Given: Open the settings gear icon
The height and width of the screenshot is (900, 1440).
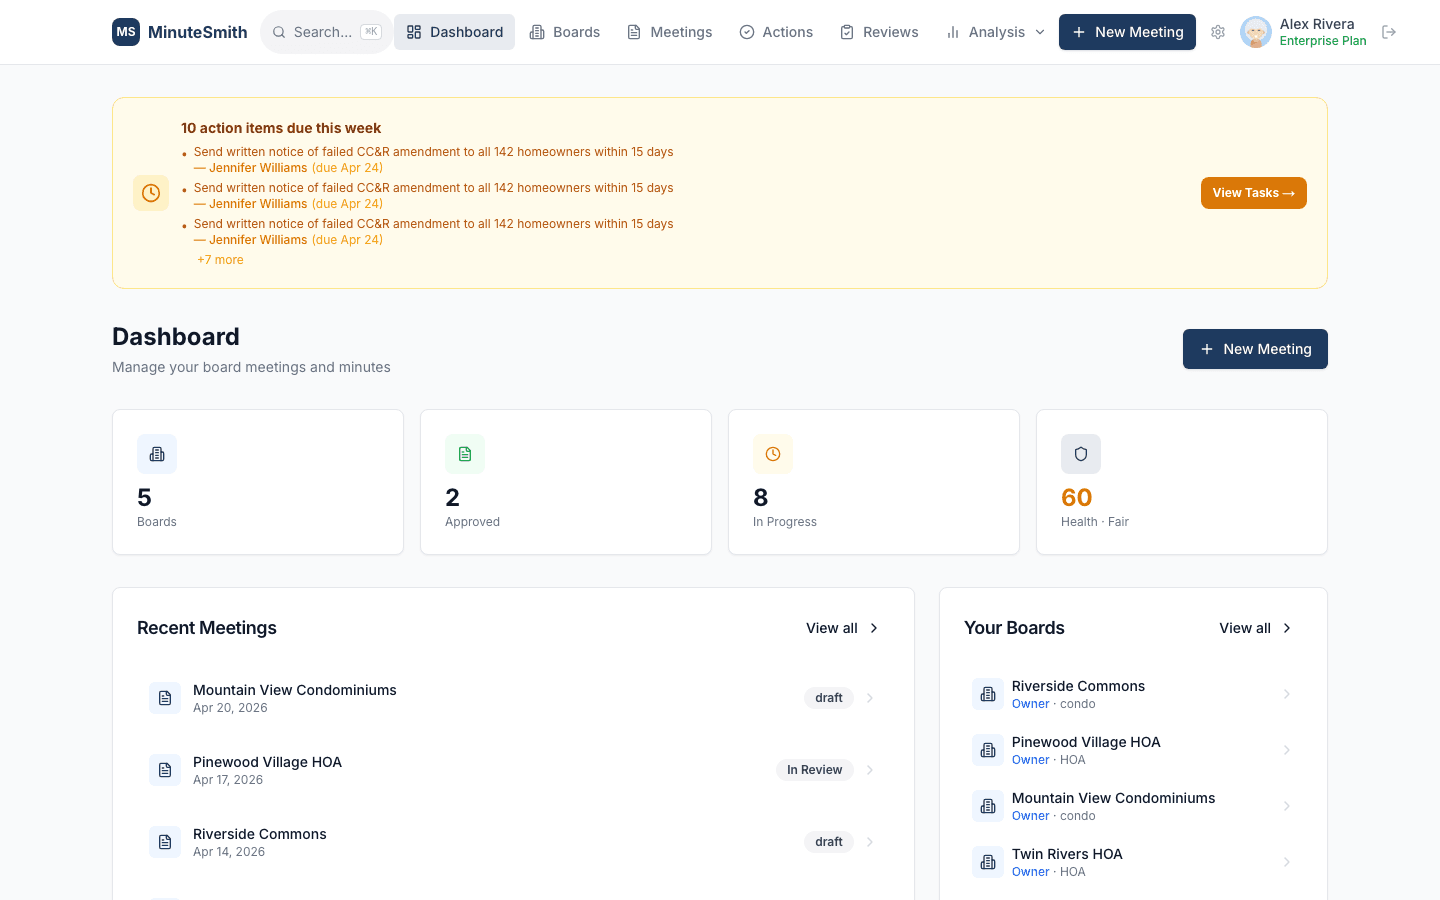Looking at the screenshot, I should 1218,32.
